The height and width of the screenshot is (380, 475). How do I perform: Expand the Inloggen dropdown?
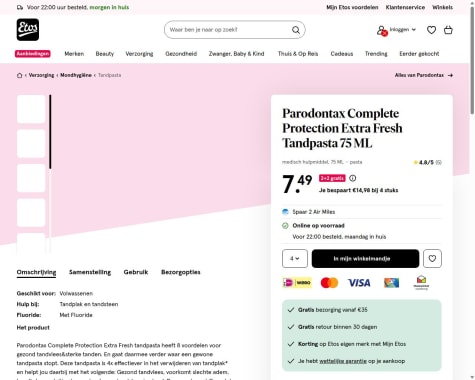(x=403, y=30)
